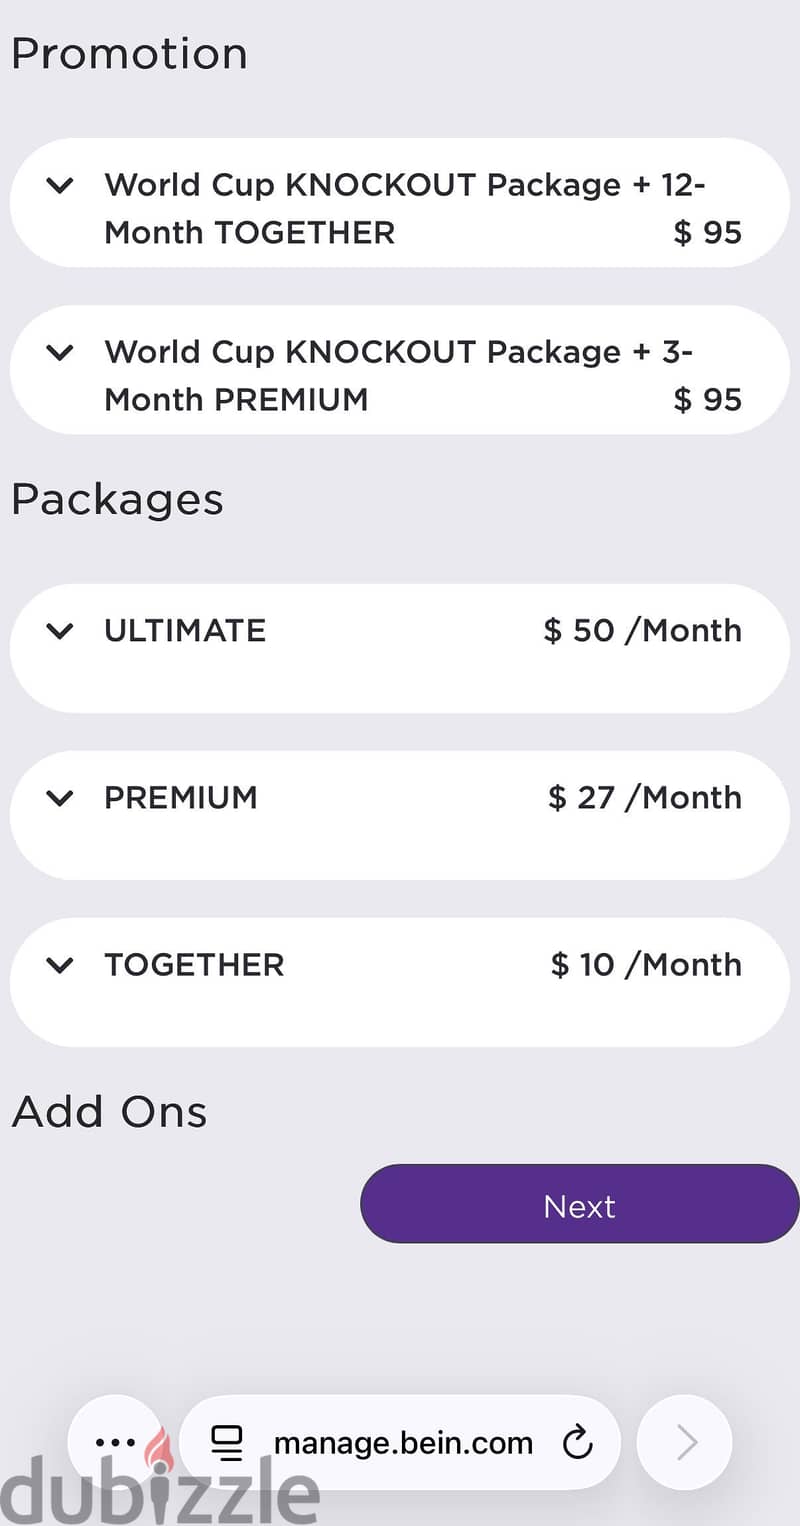
Task: Select the 12-Month TOGETHER promotion text
Action: tap(405, 208)
